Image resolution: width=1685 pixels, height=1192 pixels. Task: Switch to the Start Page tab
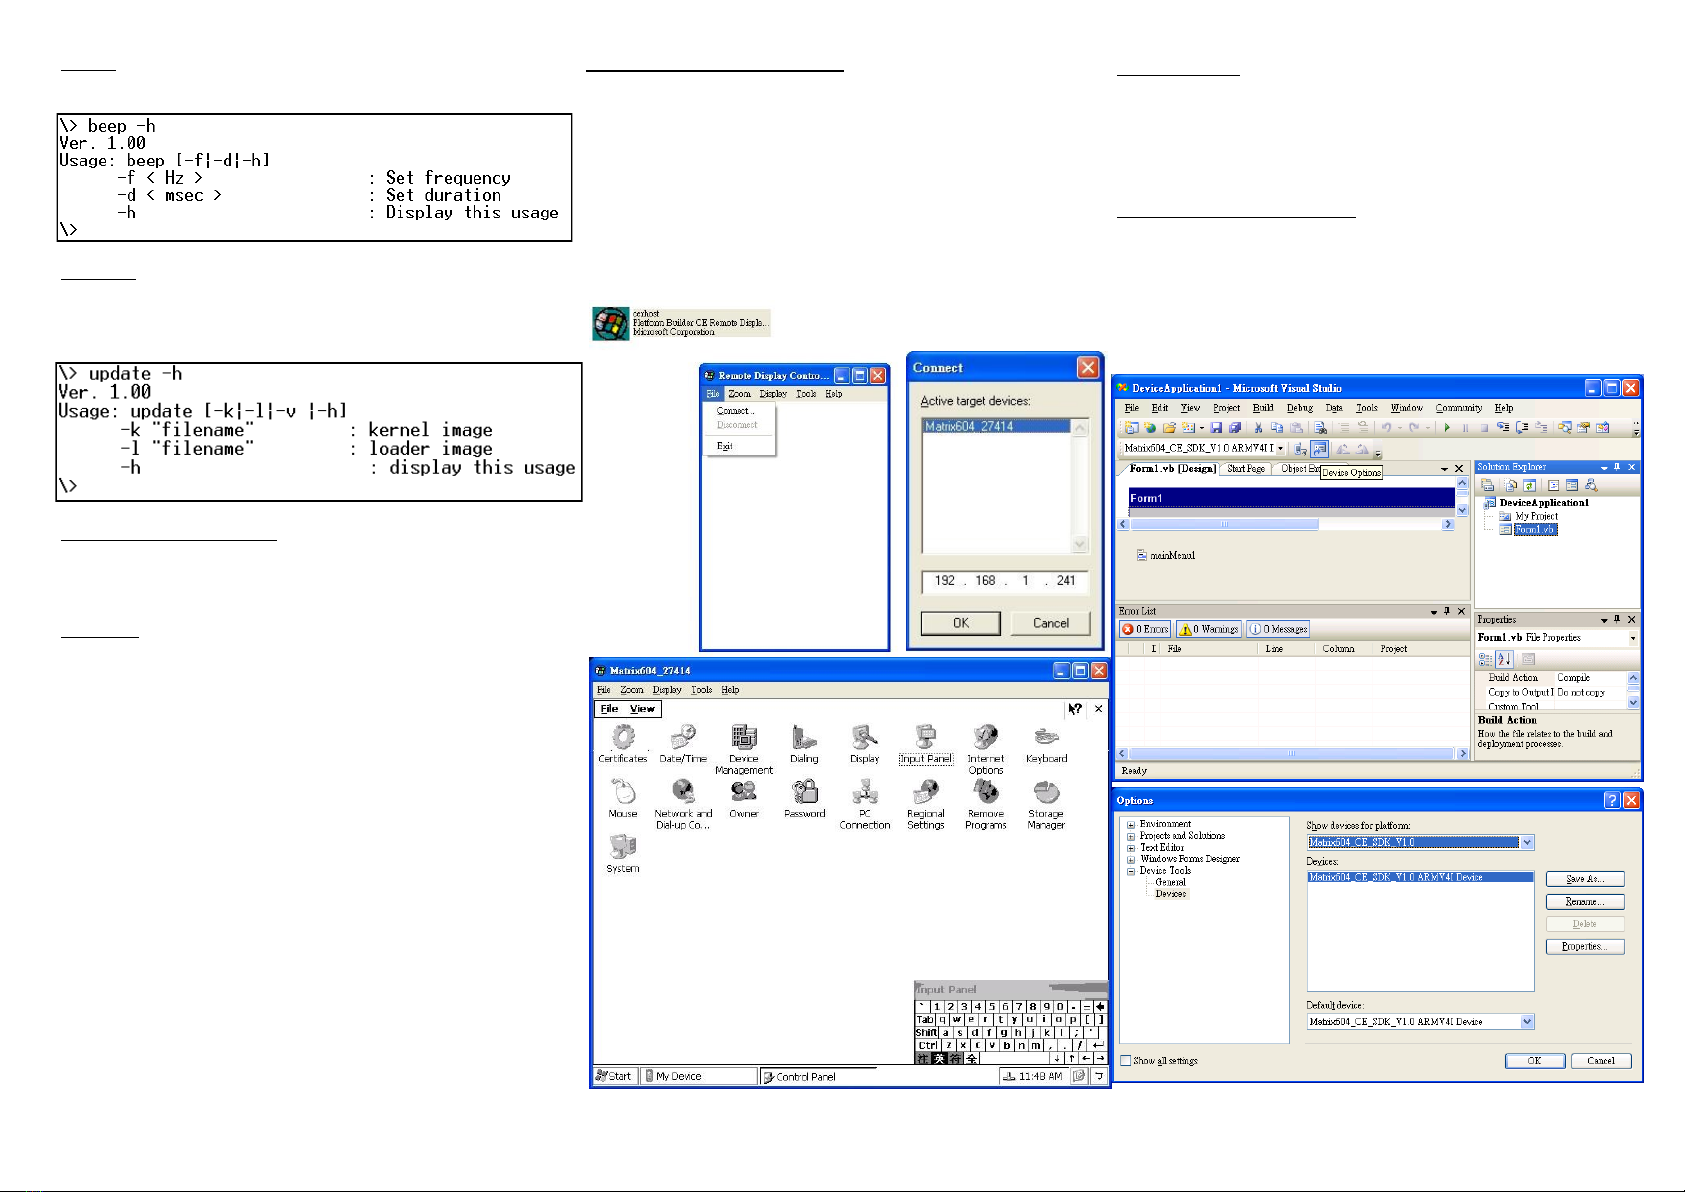tap(1246, 469)
